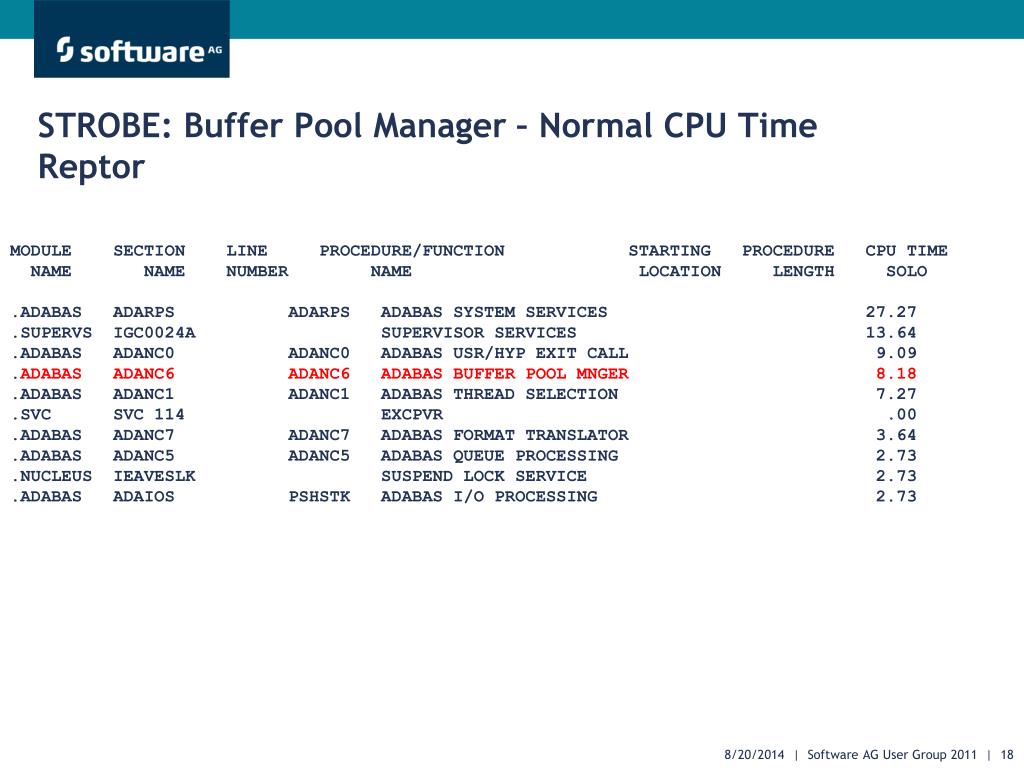This screenshot has height=768, width=1024.
Task: Click the CPU value 7.27
Action: [896, 394]
